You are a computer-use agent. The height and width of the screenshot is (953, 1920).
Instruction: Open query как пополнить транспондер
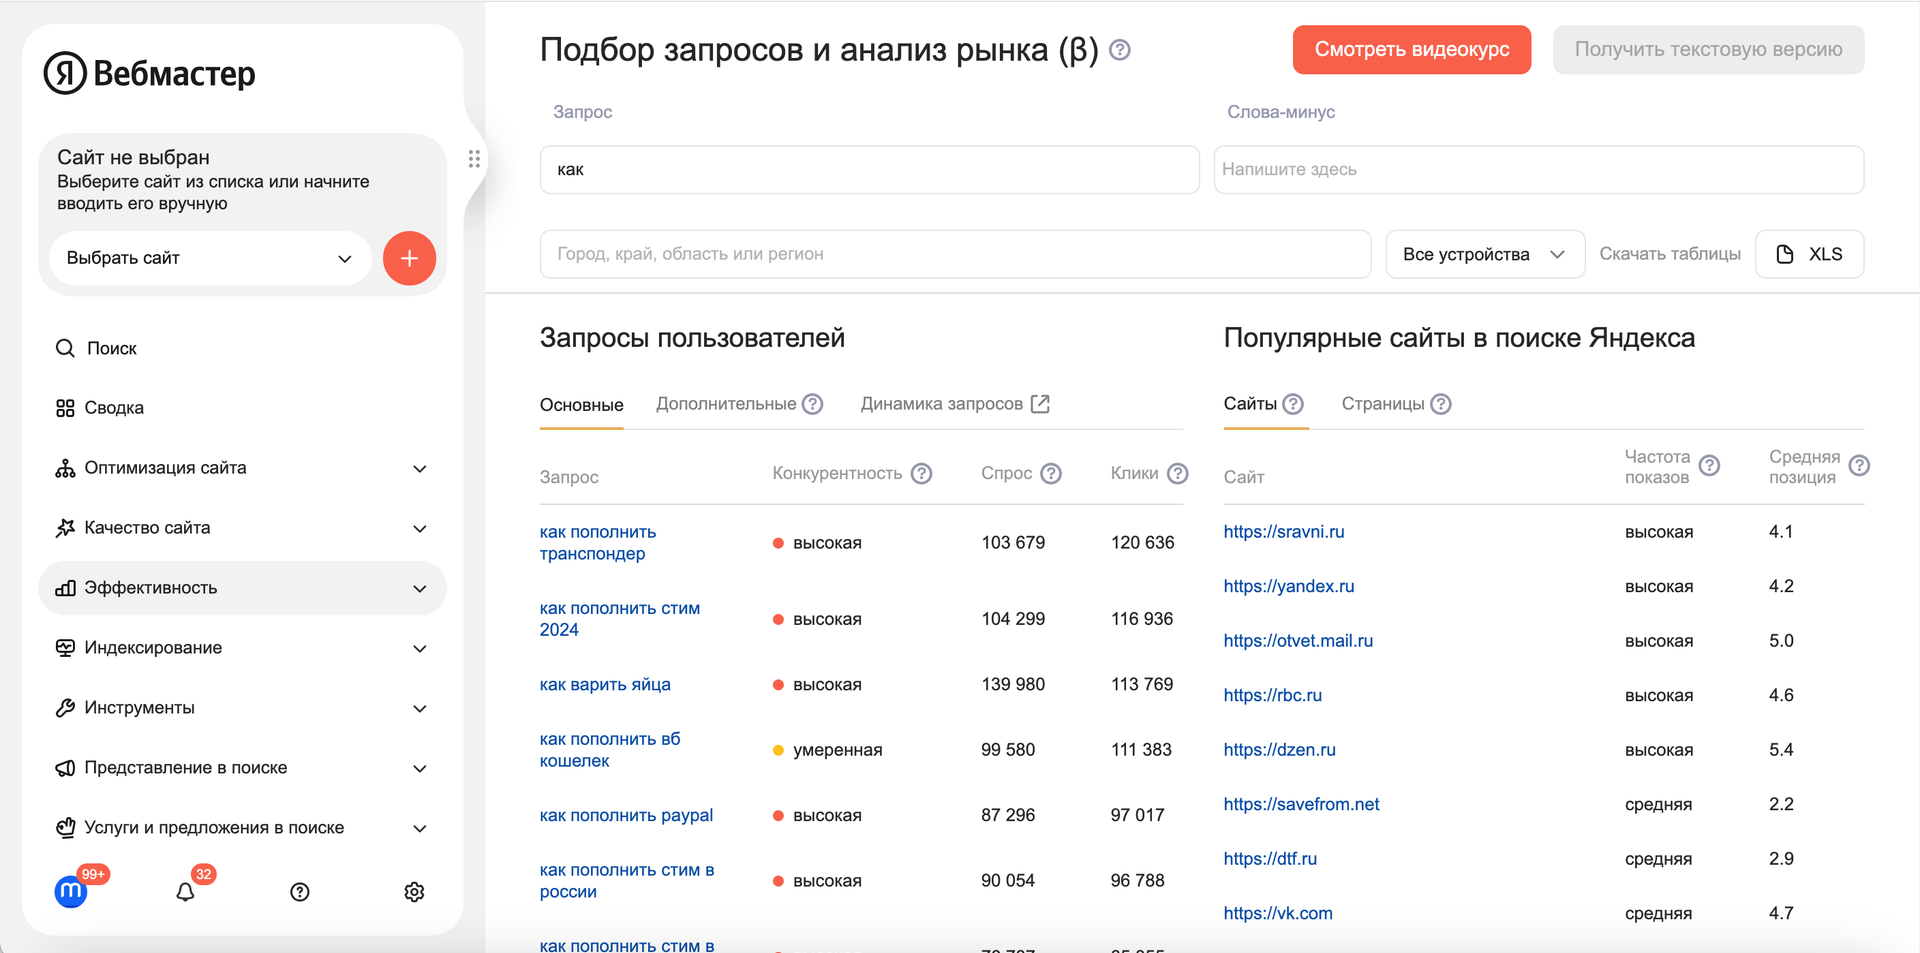tap(598, 543)
